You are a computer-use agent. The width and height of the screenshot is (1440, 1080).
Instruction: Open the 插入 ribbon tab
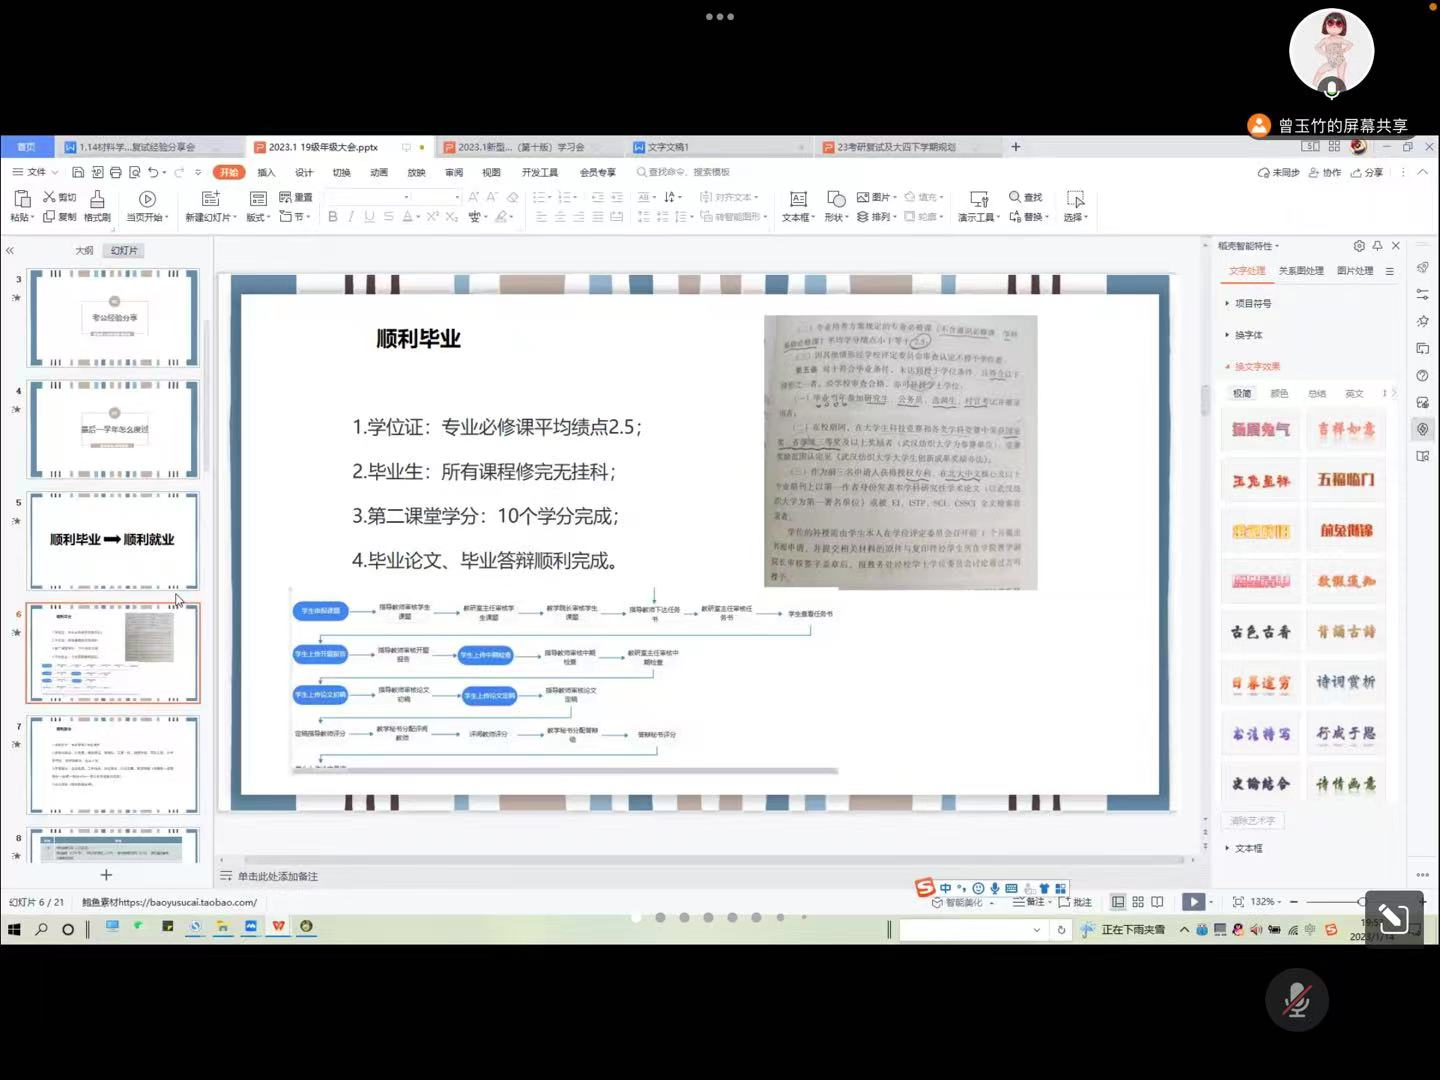[x=266, y=172]
